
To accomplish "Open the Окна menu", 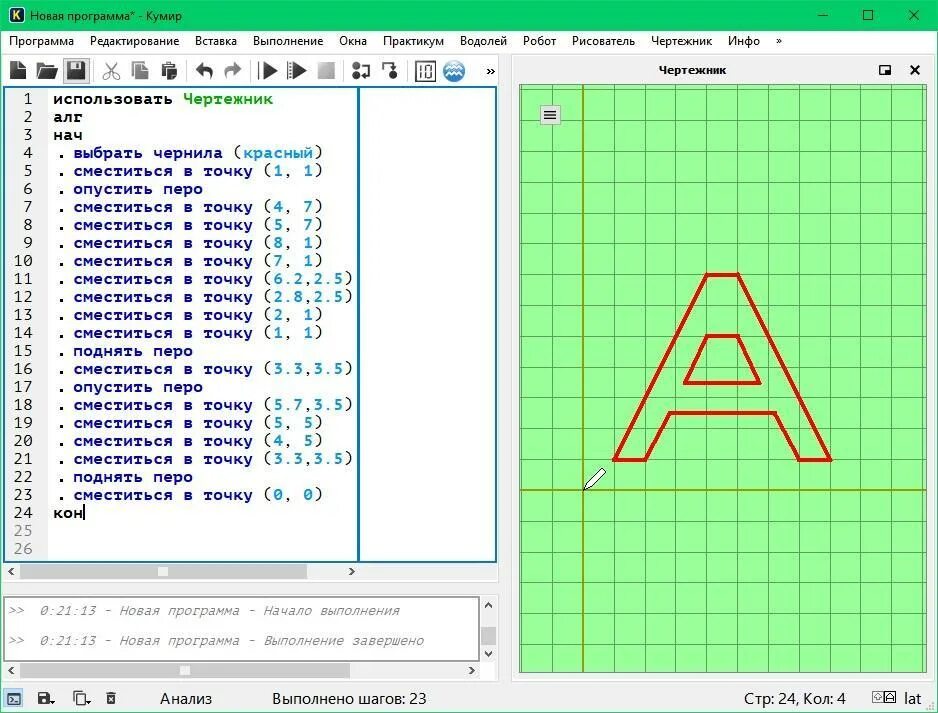I will pos(353,41).
